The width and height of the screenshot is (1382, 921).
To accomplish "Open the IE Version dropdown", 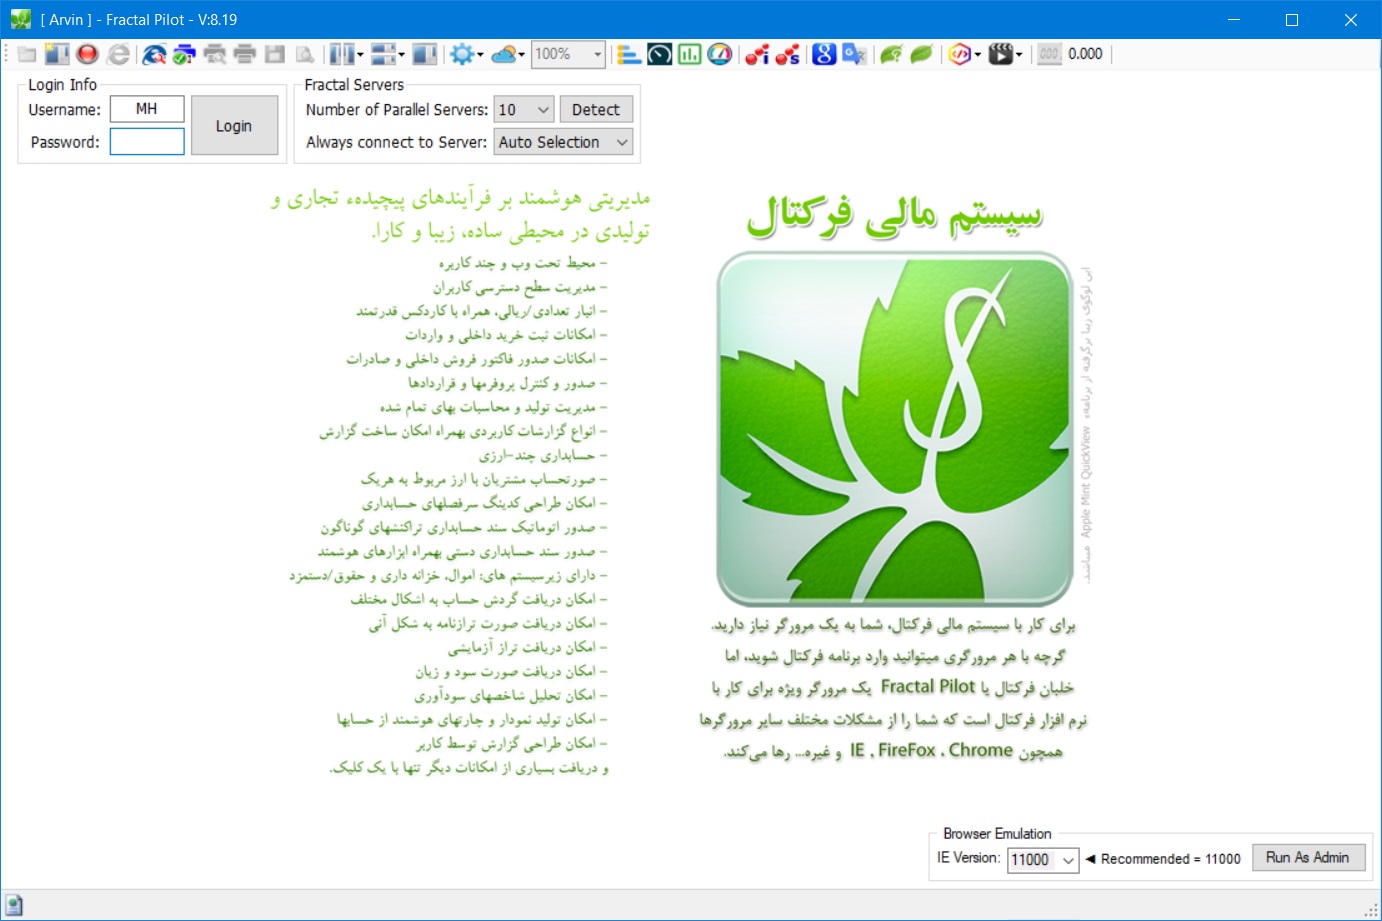I will click(x=1043, y=860).
